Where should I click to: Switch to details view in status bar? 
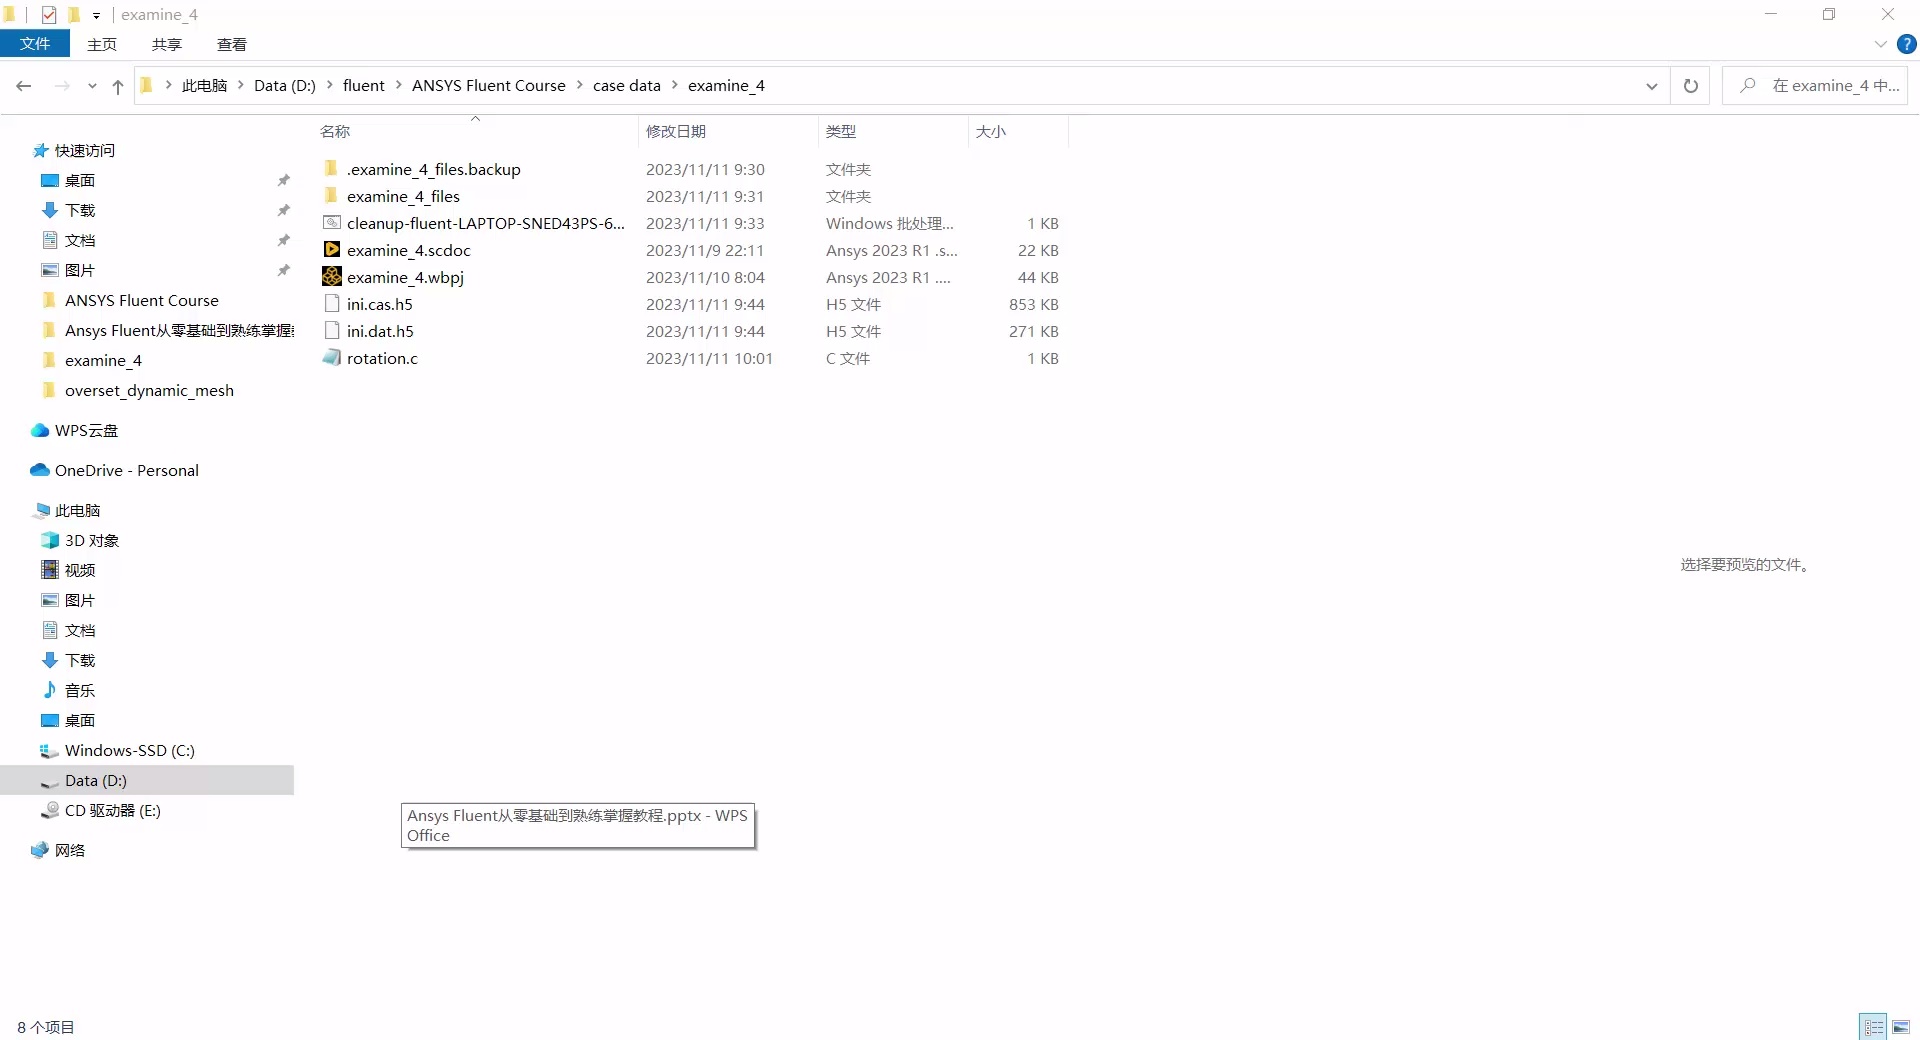pyautogui.click(x=1873, y=1027)
